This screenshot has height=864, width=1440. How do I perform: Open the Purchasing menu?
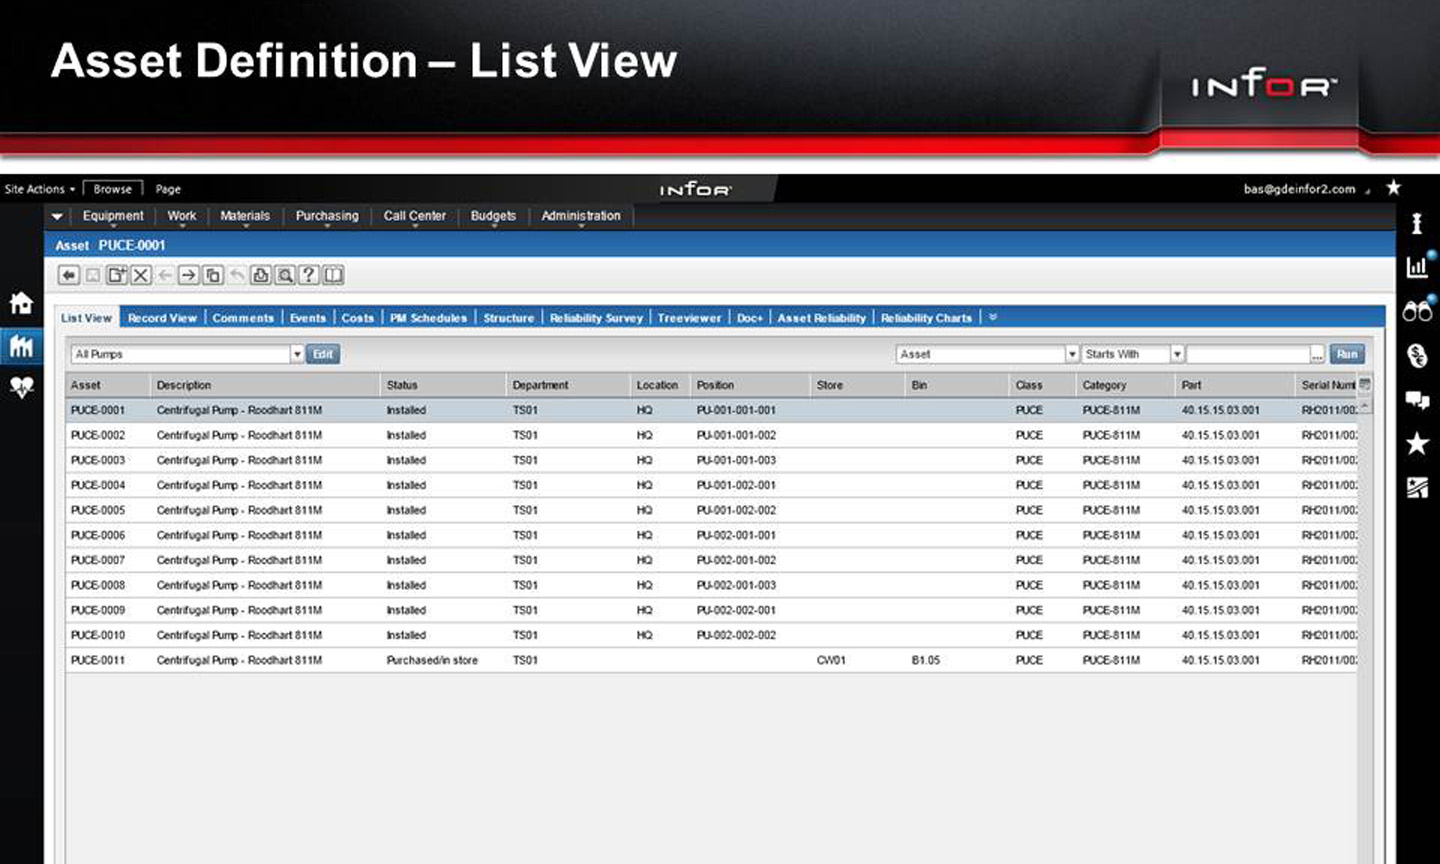[x=327, y=216]
